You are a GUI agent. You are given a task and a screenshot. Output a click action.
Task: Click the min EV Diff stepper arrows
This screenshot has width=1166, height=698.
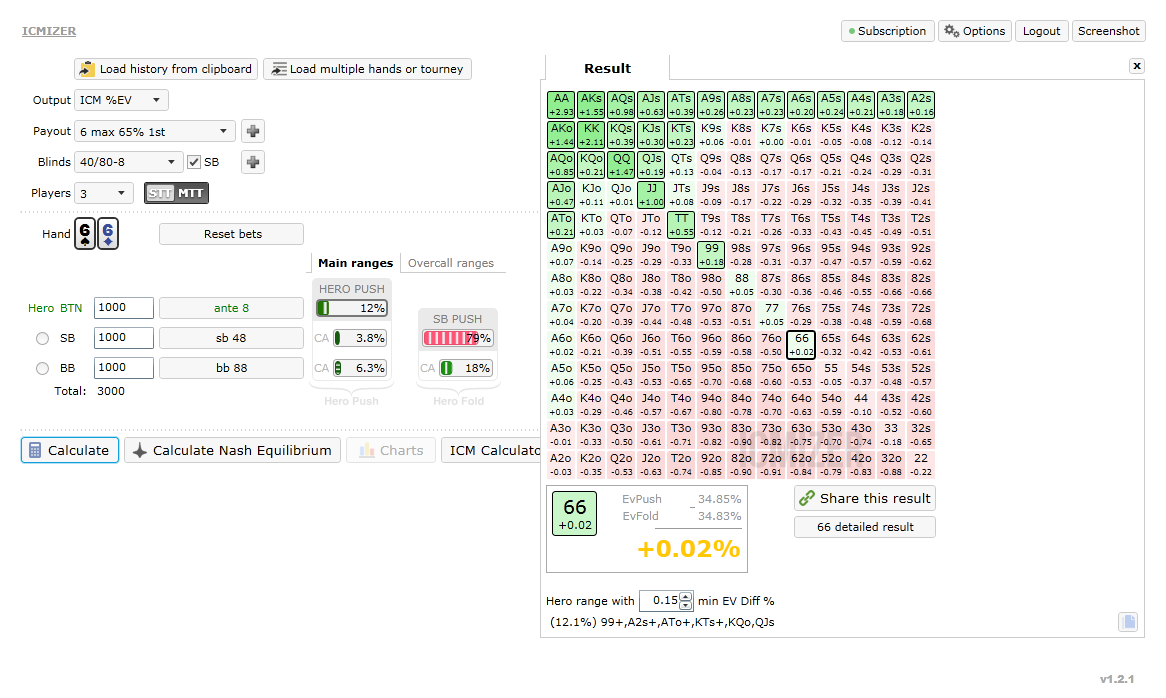pos(686,601)
